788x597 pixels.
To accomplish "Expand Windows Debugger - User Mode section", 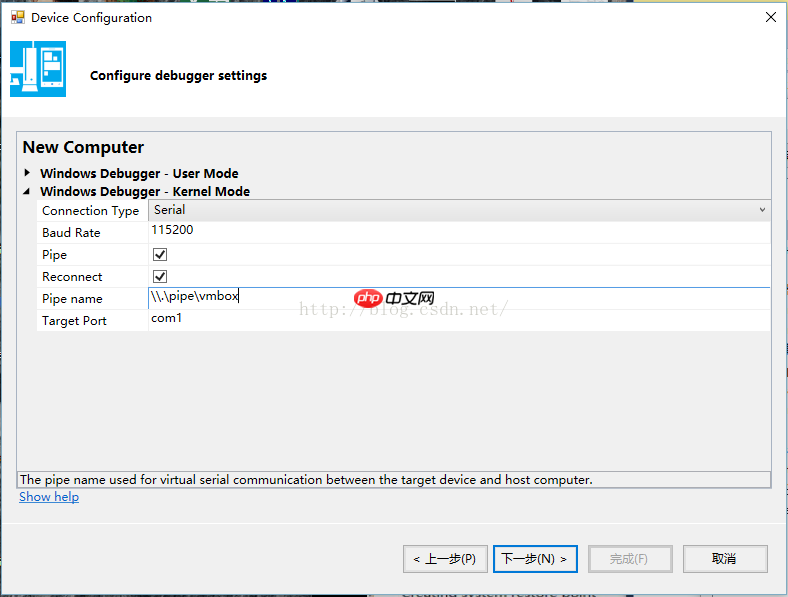I will (27, 173).
